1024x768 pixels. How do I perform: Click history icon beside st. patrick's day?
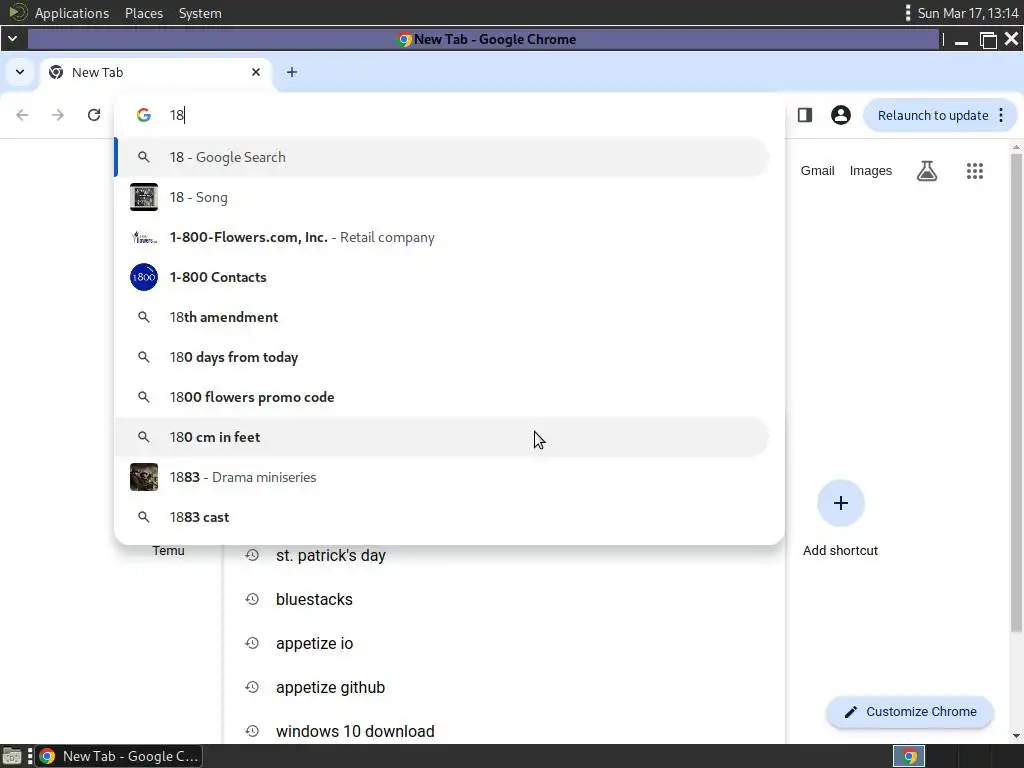252,555
